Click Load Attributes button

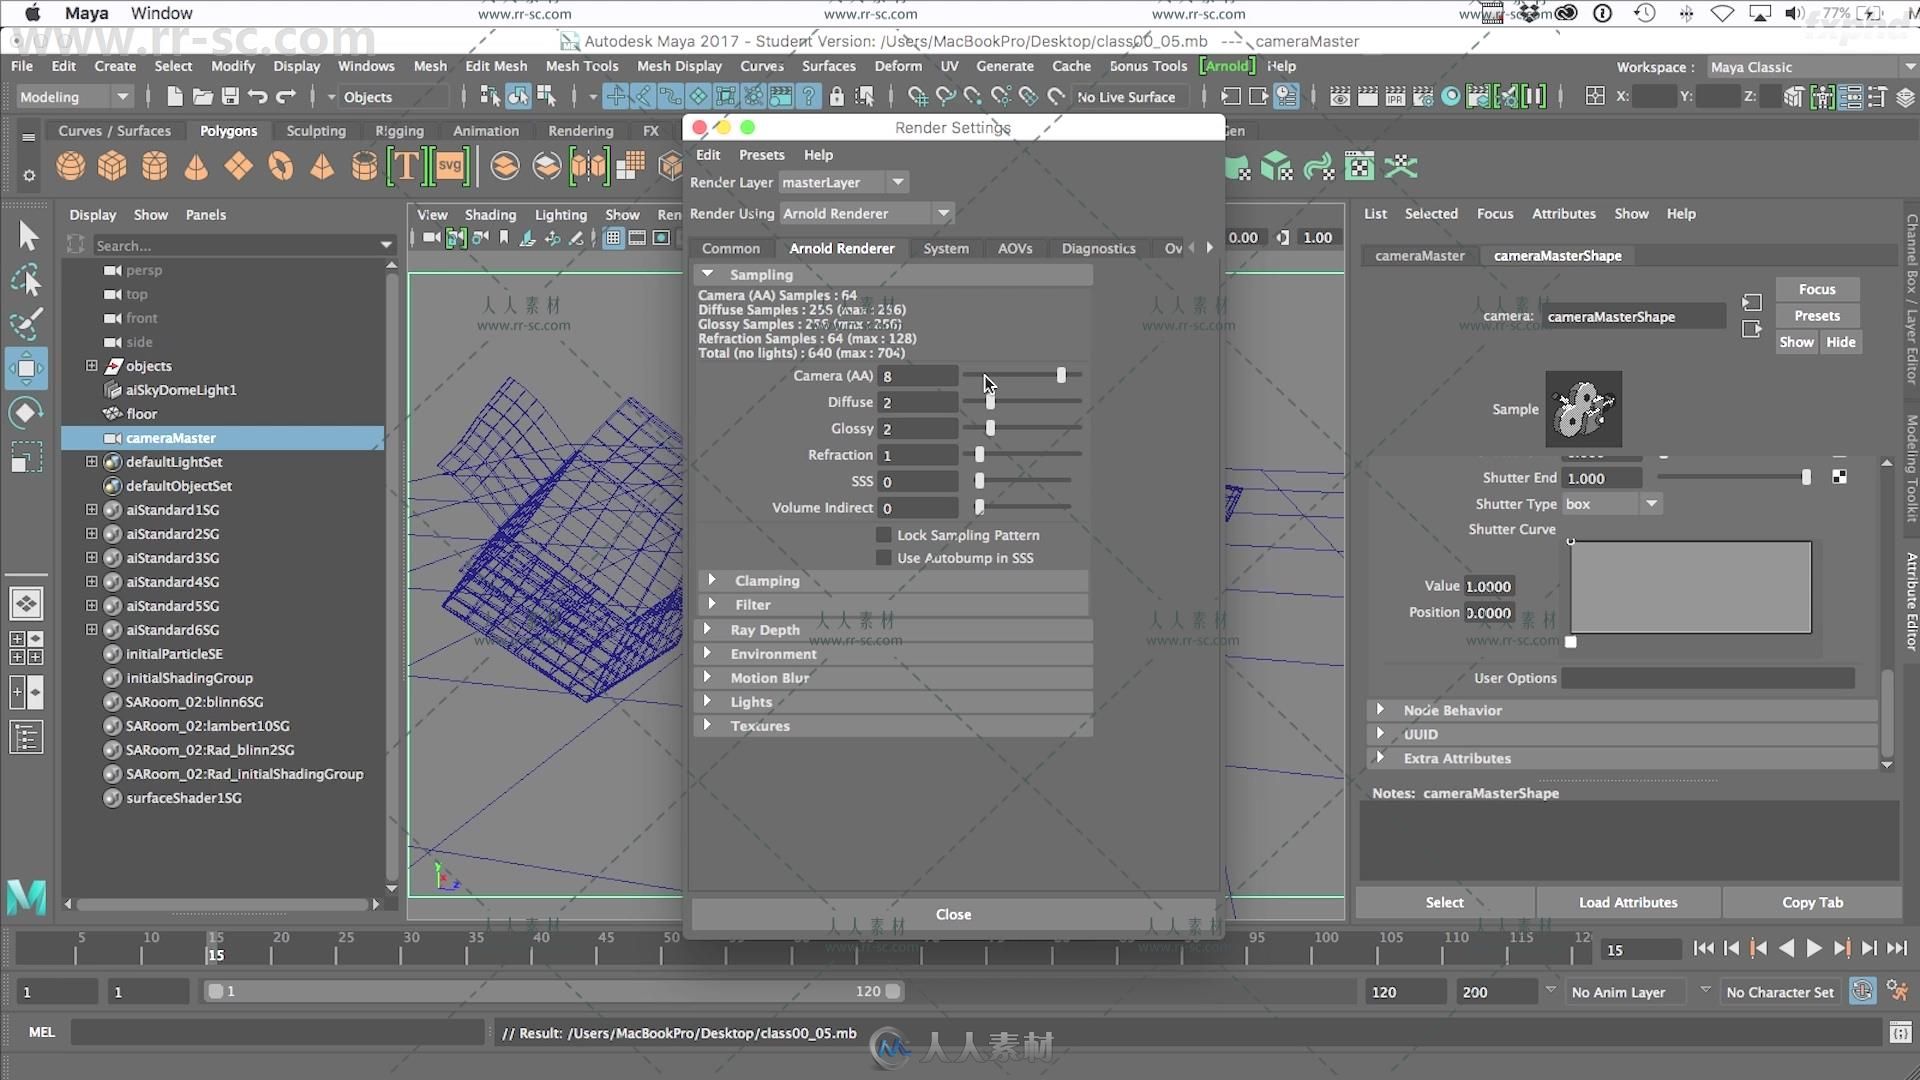coord(1628,902)
